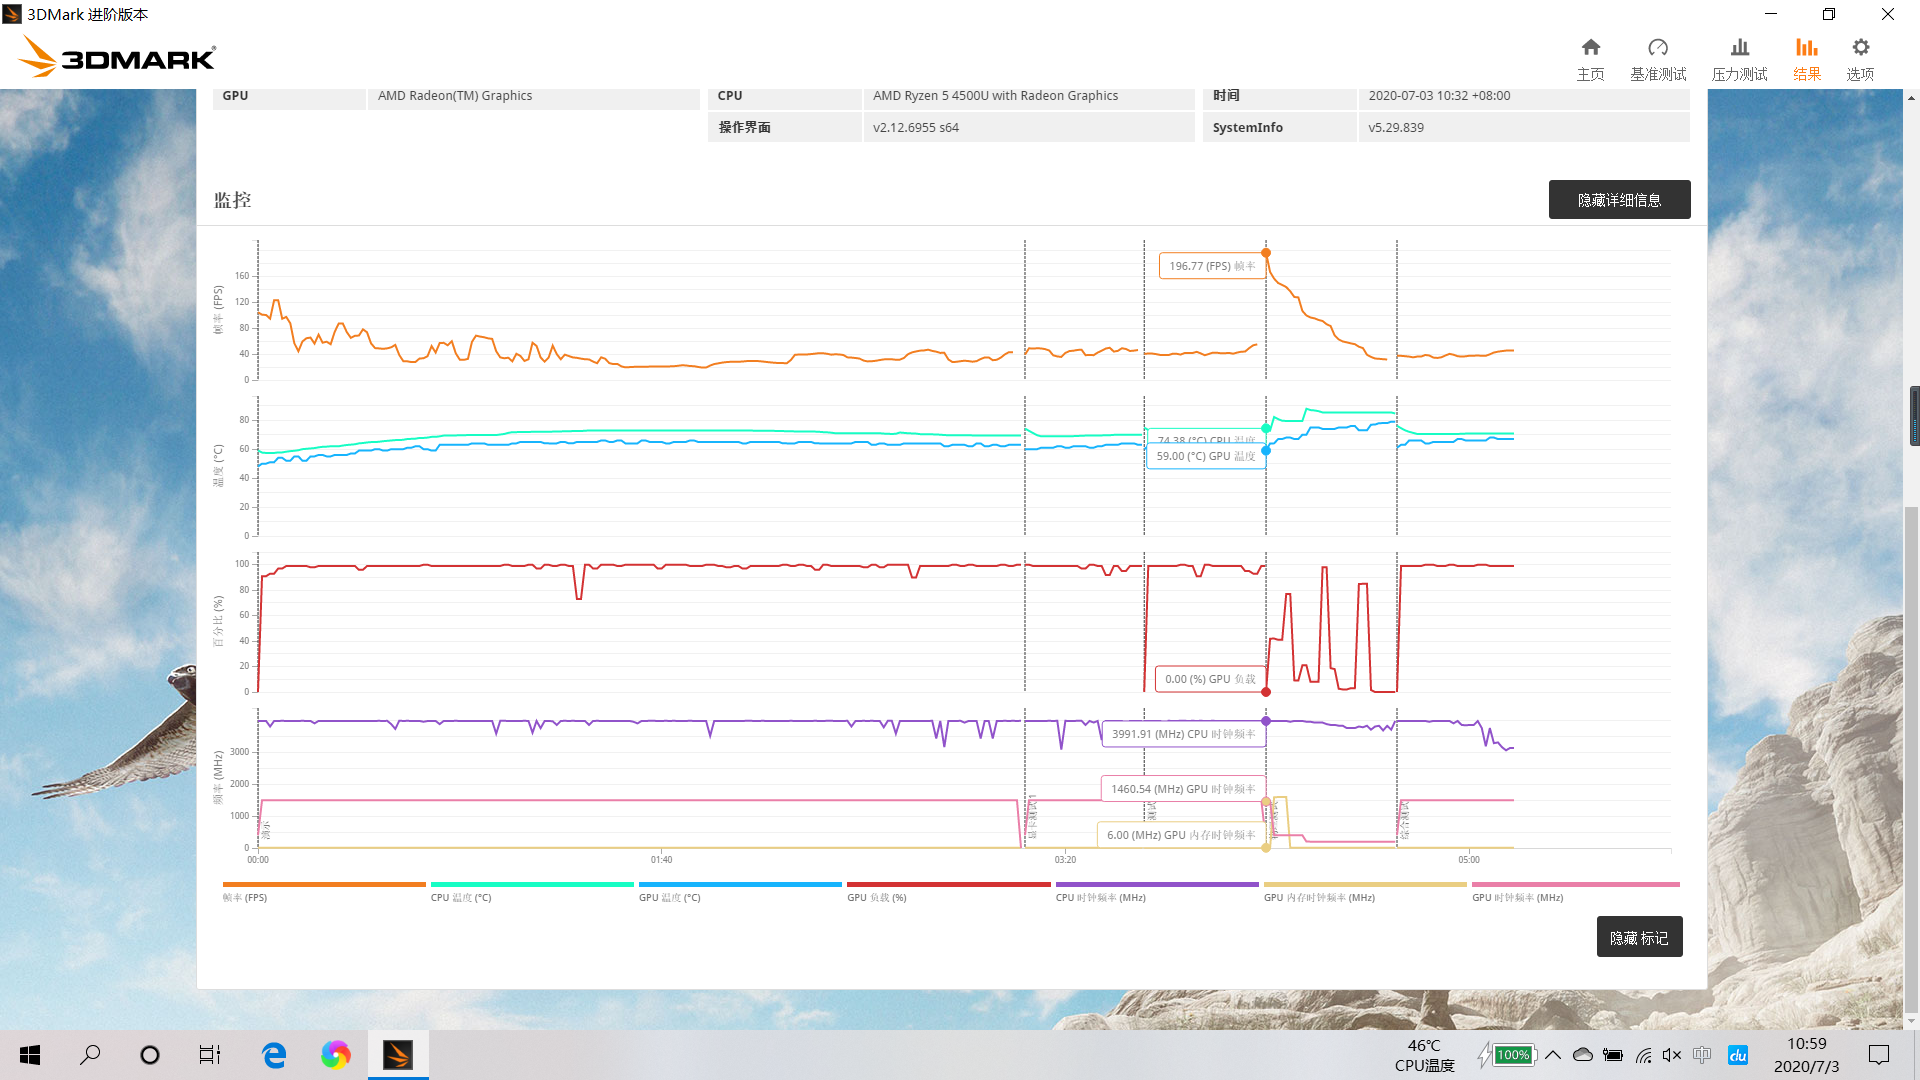This screenshot has width=1920, height=1080.
Task: Open Cortana circle icon
Action: tap(150, 1055)
